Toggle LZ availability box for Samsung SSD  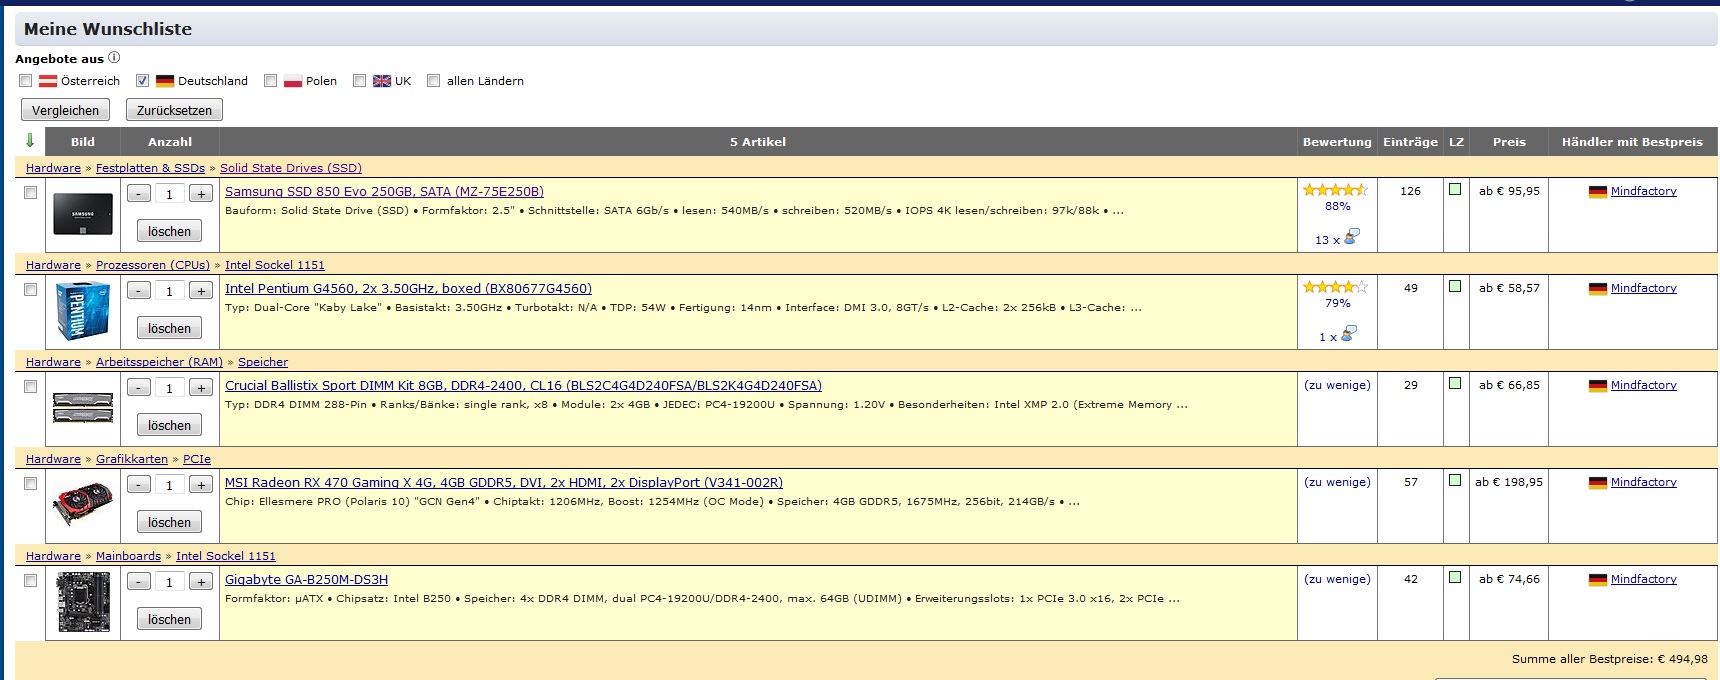(1455, 189)
